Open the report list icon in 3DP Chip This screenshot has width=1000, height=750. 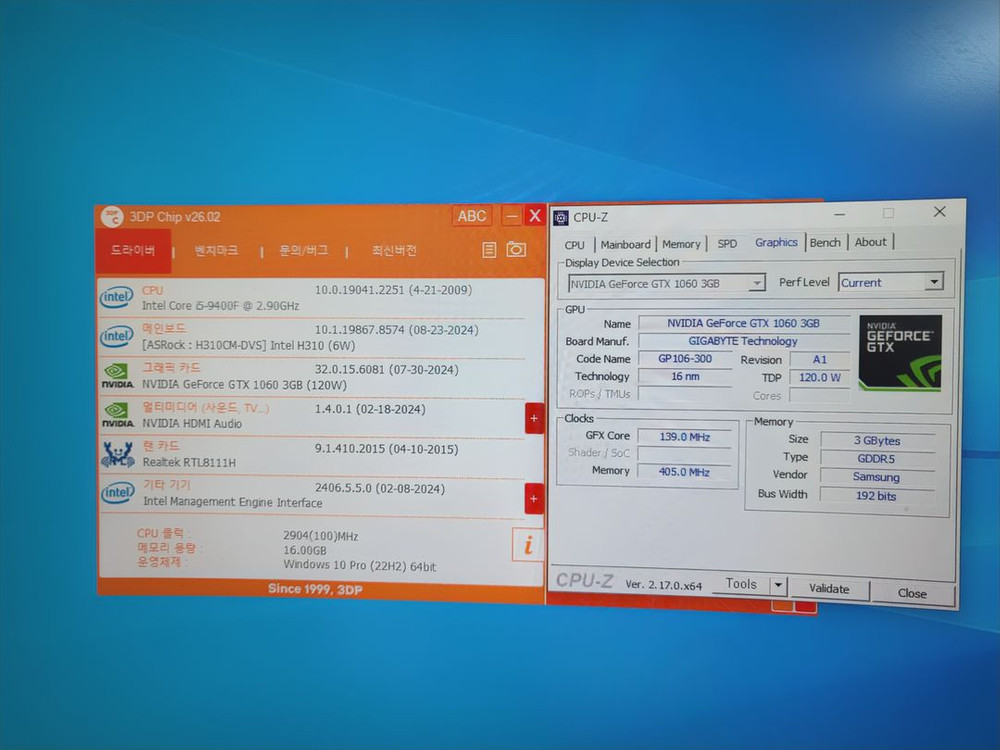[489, 250]
